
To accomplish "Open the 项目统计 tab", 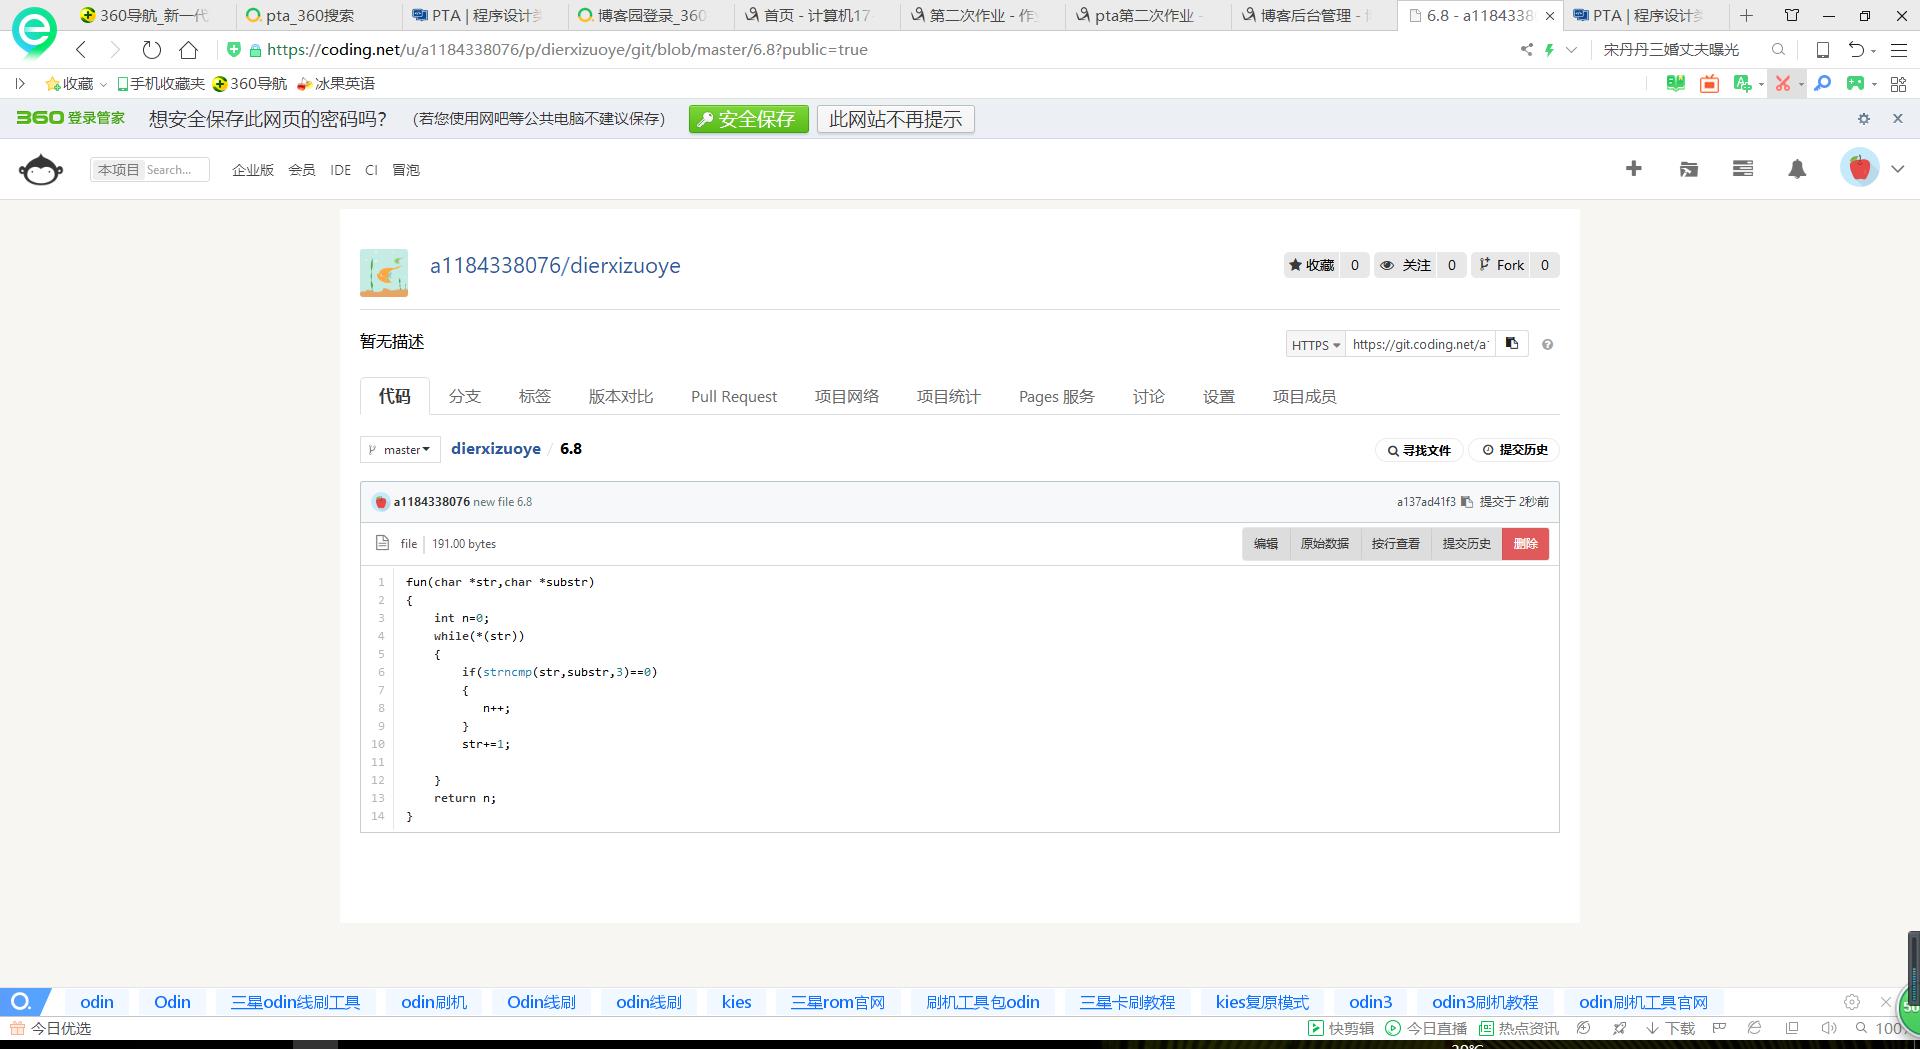I will (x=949, y=397).
